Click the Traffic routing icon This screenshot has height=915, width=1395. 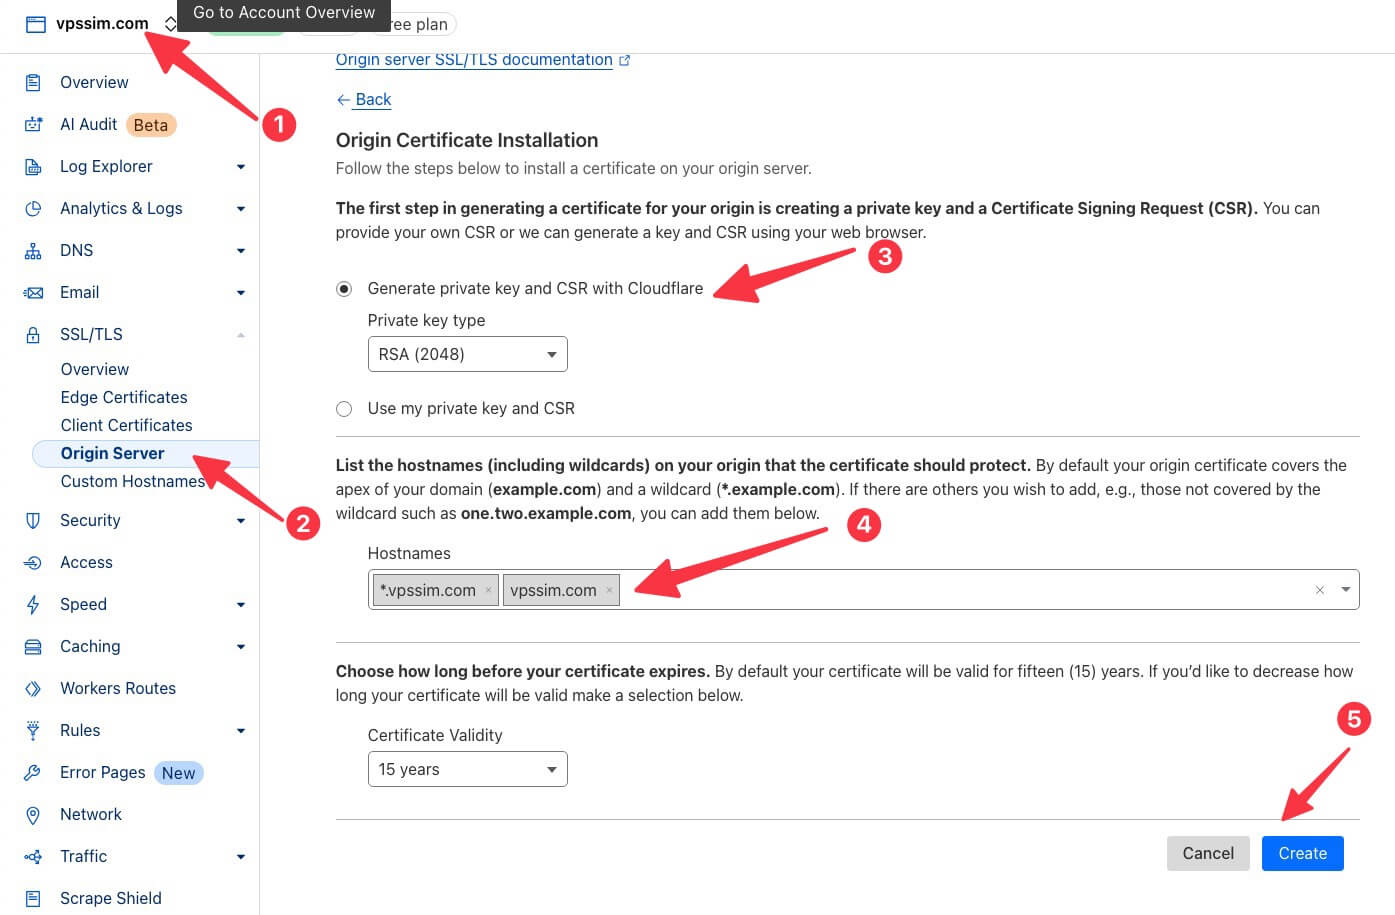(x=33, y=856)
